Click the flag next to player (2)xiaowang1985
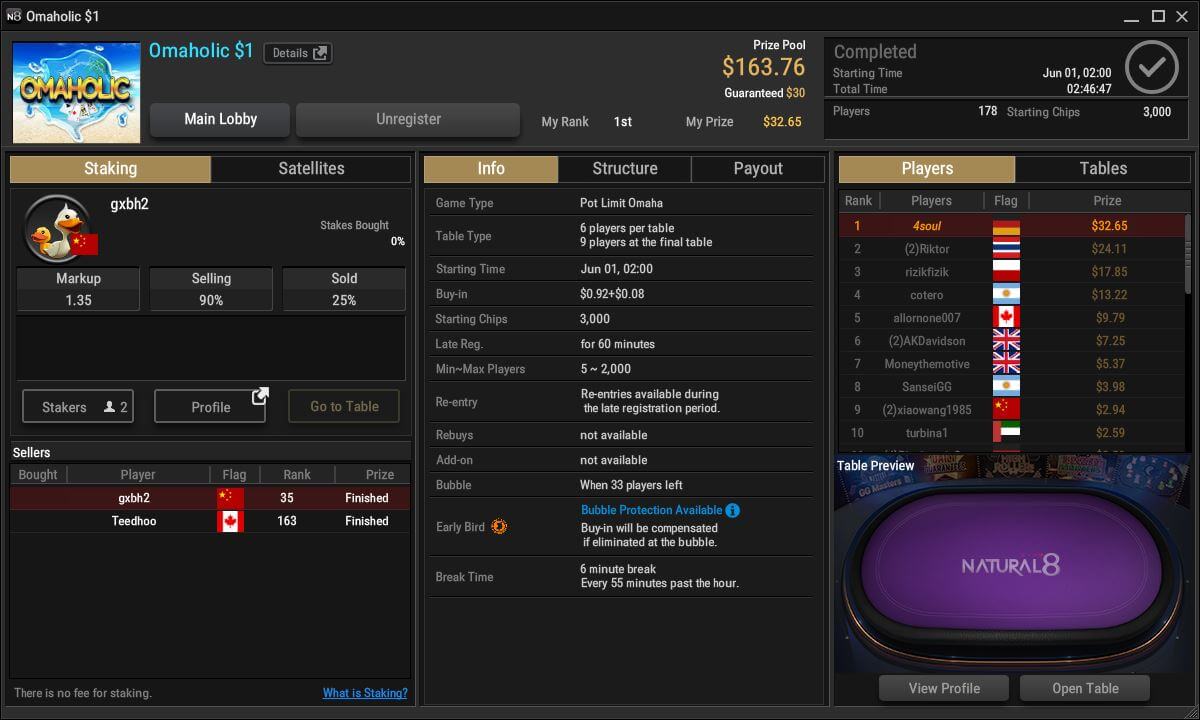Viewport: 1200px width, 720px height. click(1005, 410)
